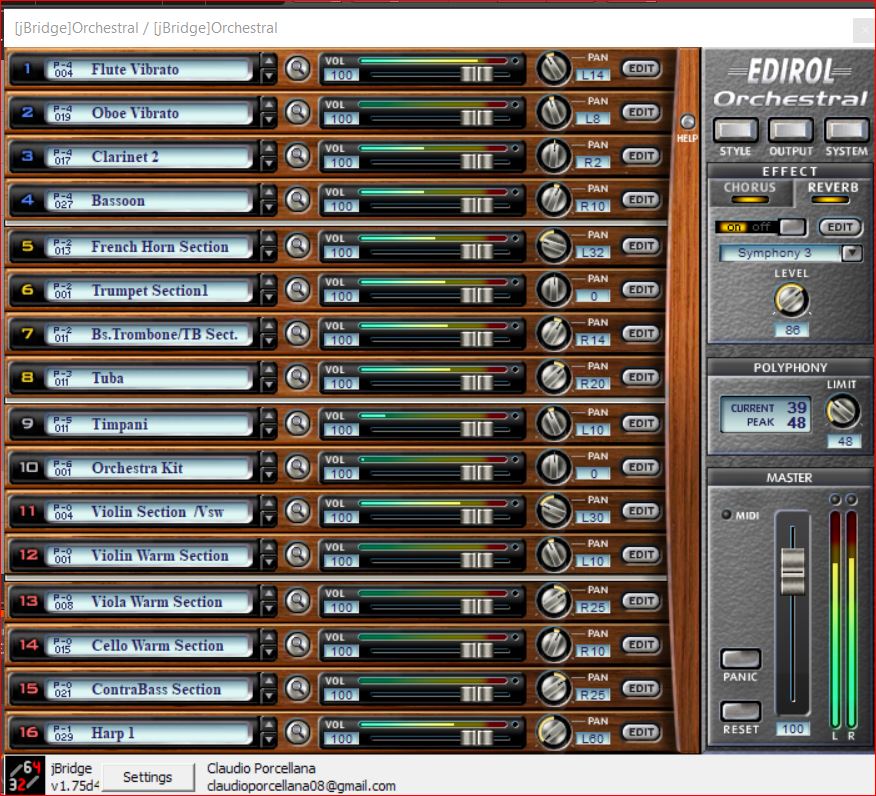Click the volume fader for Viola Warm Section

(477, 607)
